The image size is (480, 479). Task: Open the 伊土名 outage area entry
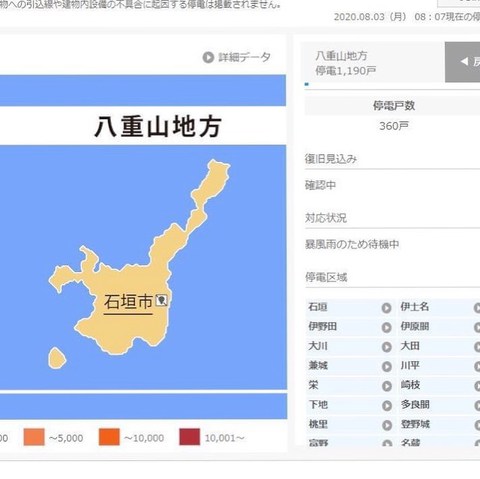coord(414,307)
